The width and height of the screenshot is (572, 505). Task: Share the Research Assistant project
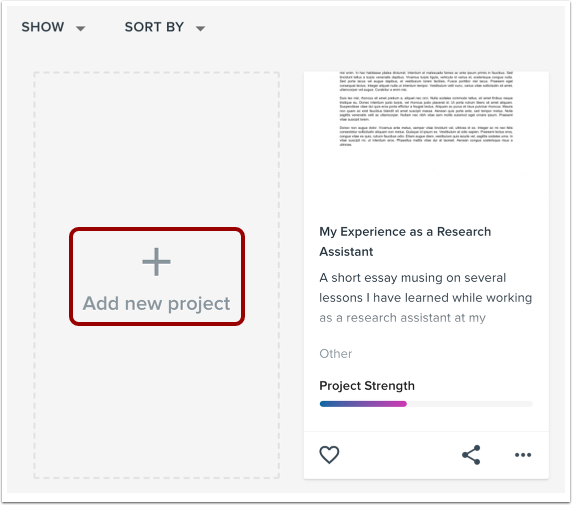coord(471,455)
